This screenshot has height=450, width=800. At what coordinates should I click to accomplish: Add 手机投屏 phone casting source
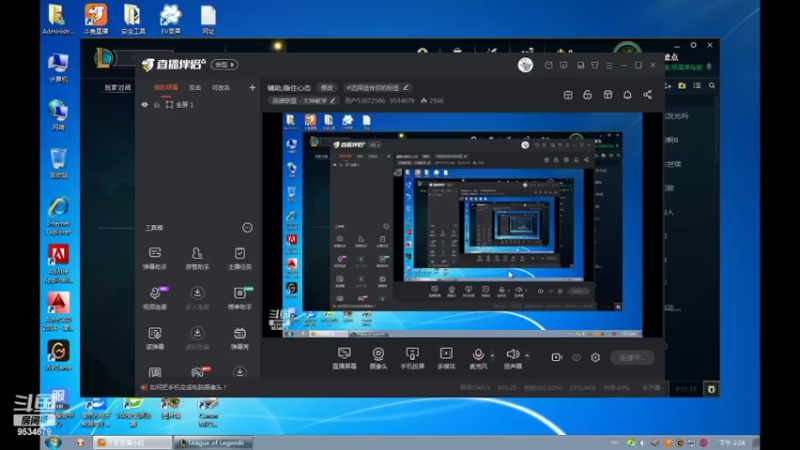point(412,358)
